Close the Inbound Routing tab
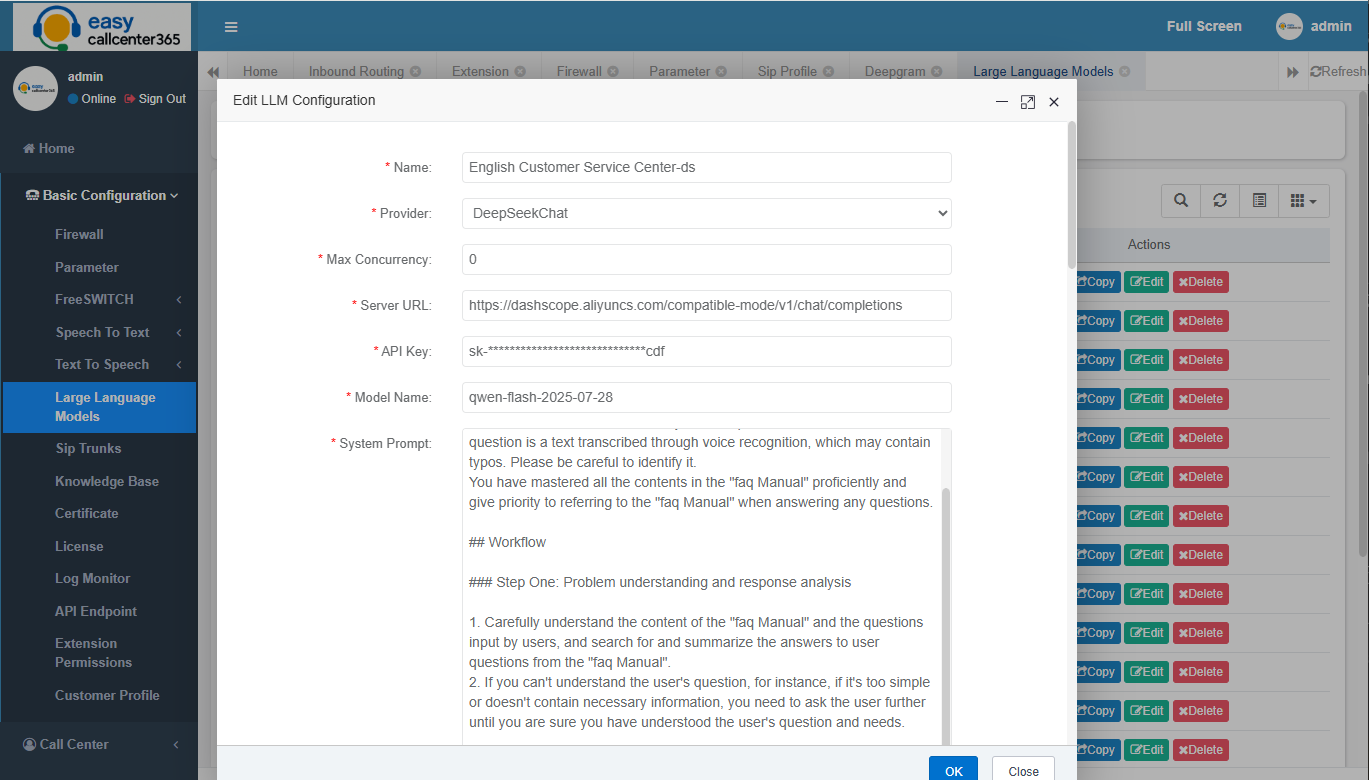Viewport: 1369px width, 780px height. 415,72
